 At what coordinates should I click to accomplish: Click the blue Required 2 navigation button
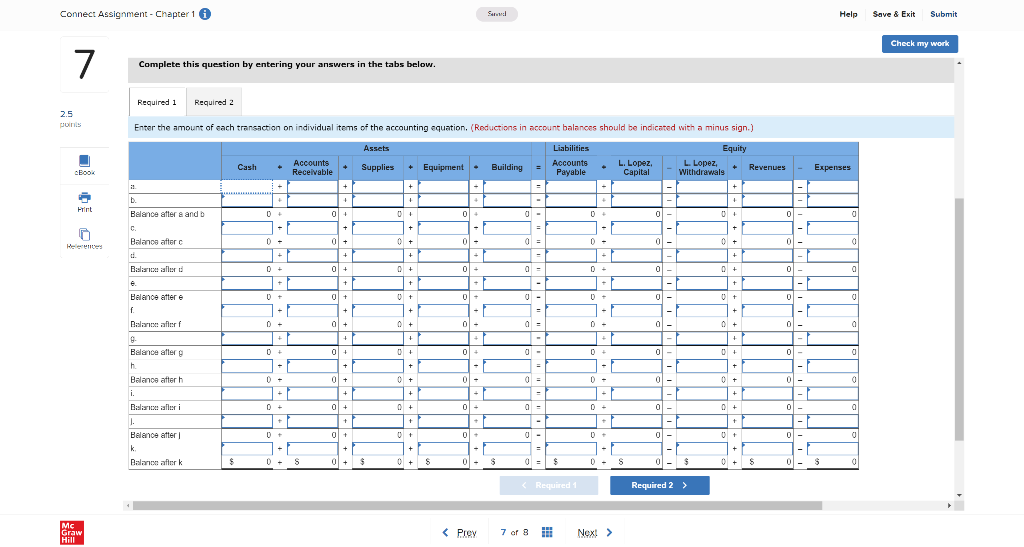(x=660, y=485)
